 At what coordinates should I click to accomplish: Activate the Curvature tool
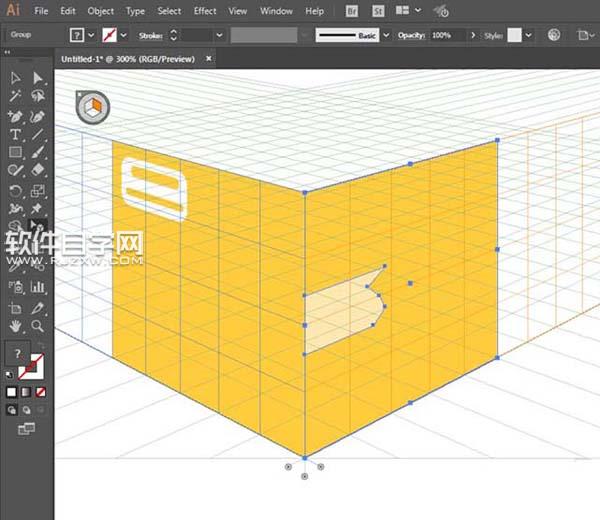point(38,116)
